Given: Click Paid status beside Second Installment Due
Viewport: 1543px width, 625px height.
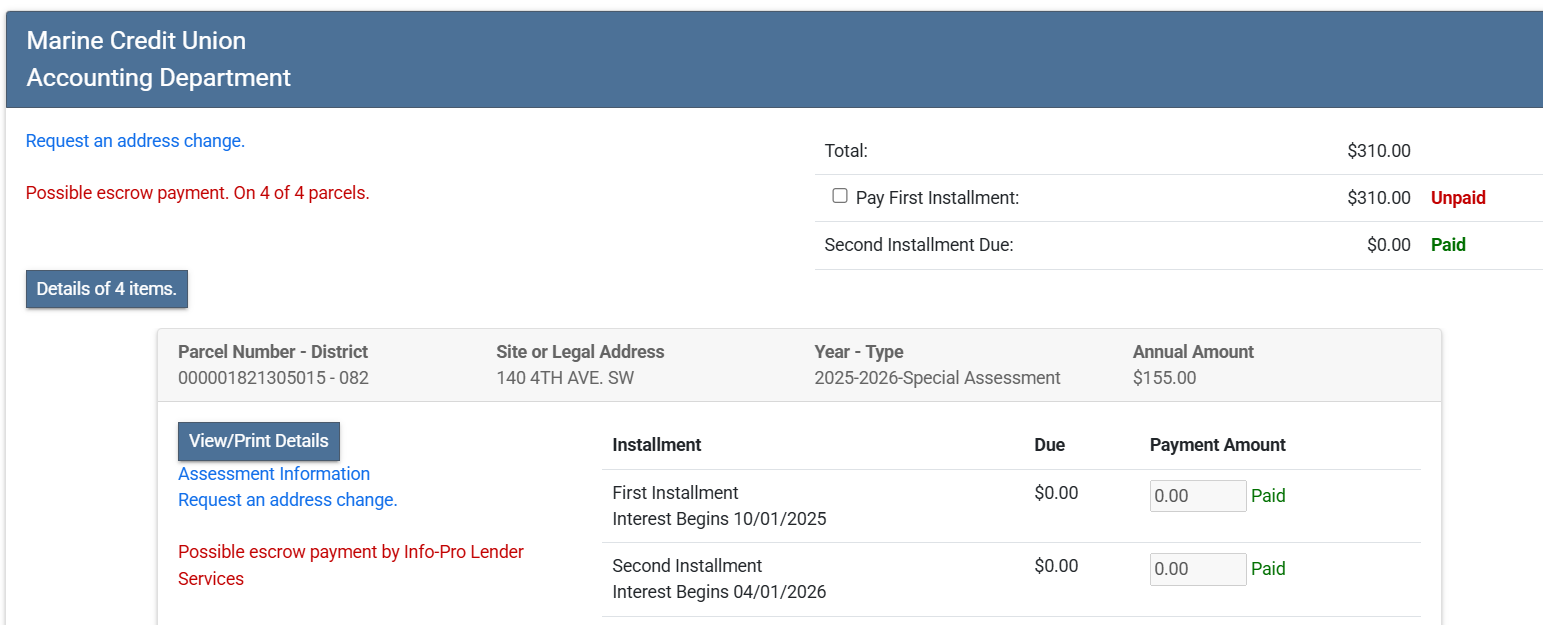Looking at the screenshot, I should click(x=1448, y=245).
